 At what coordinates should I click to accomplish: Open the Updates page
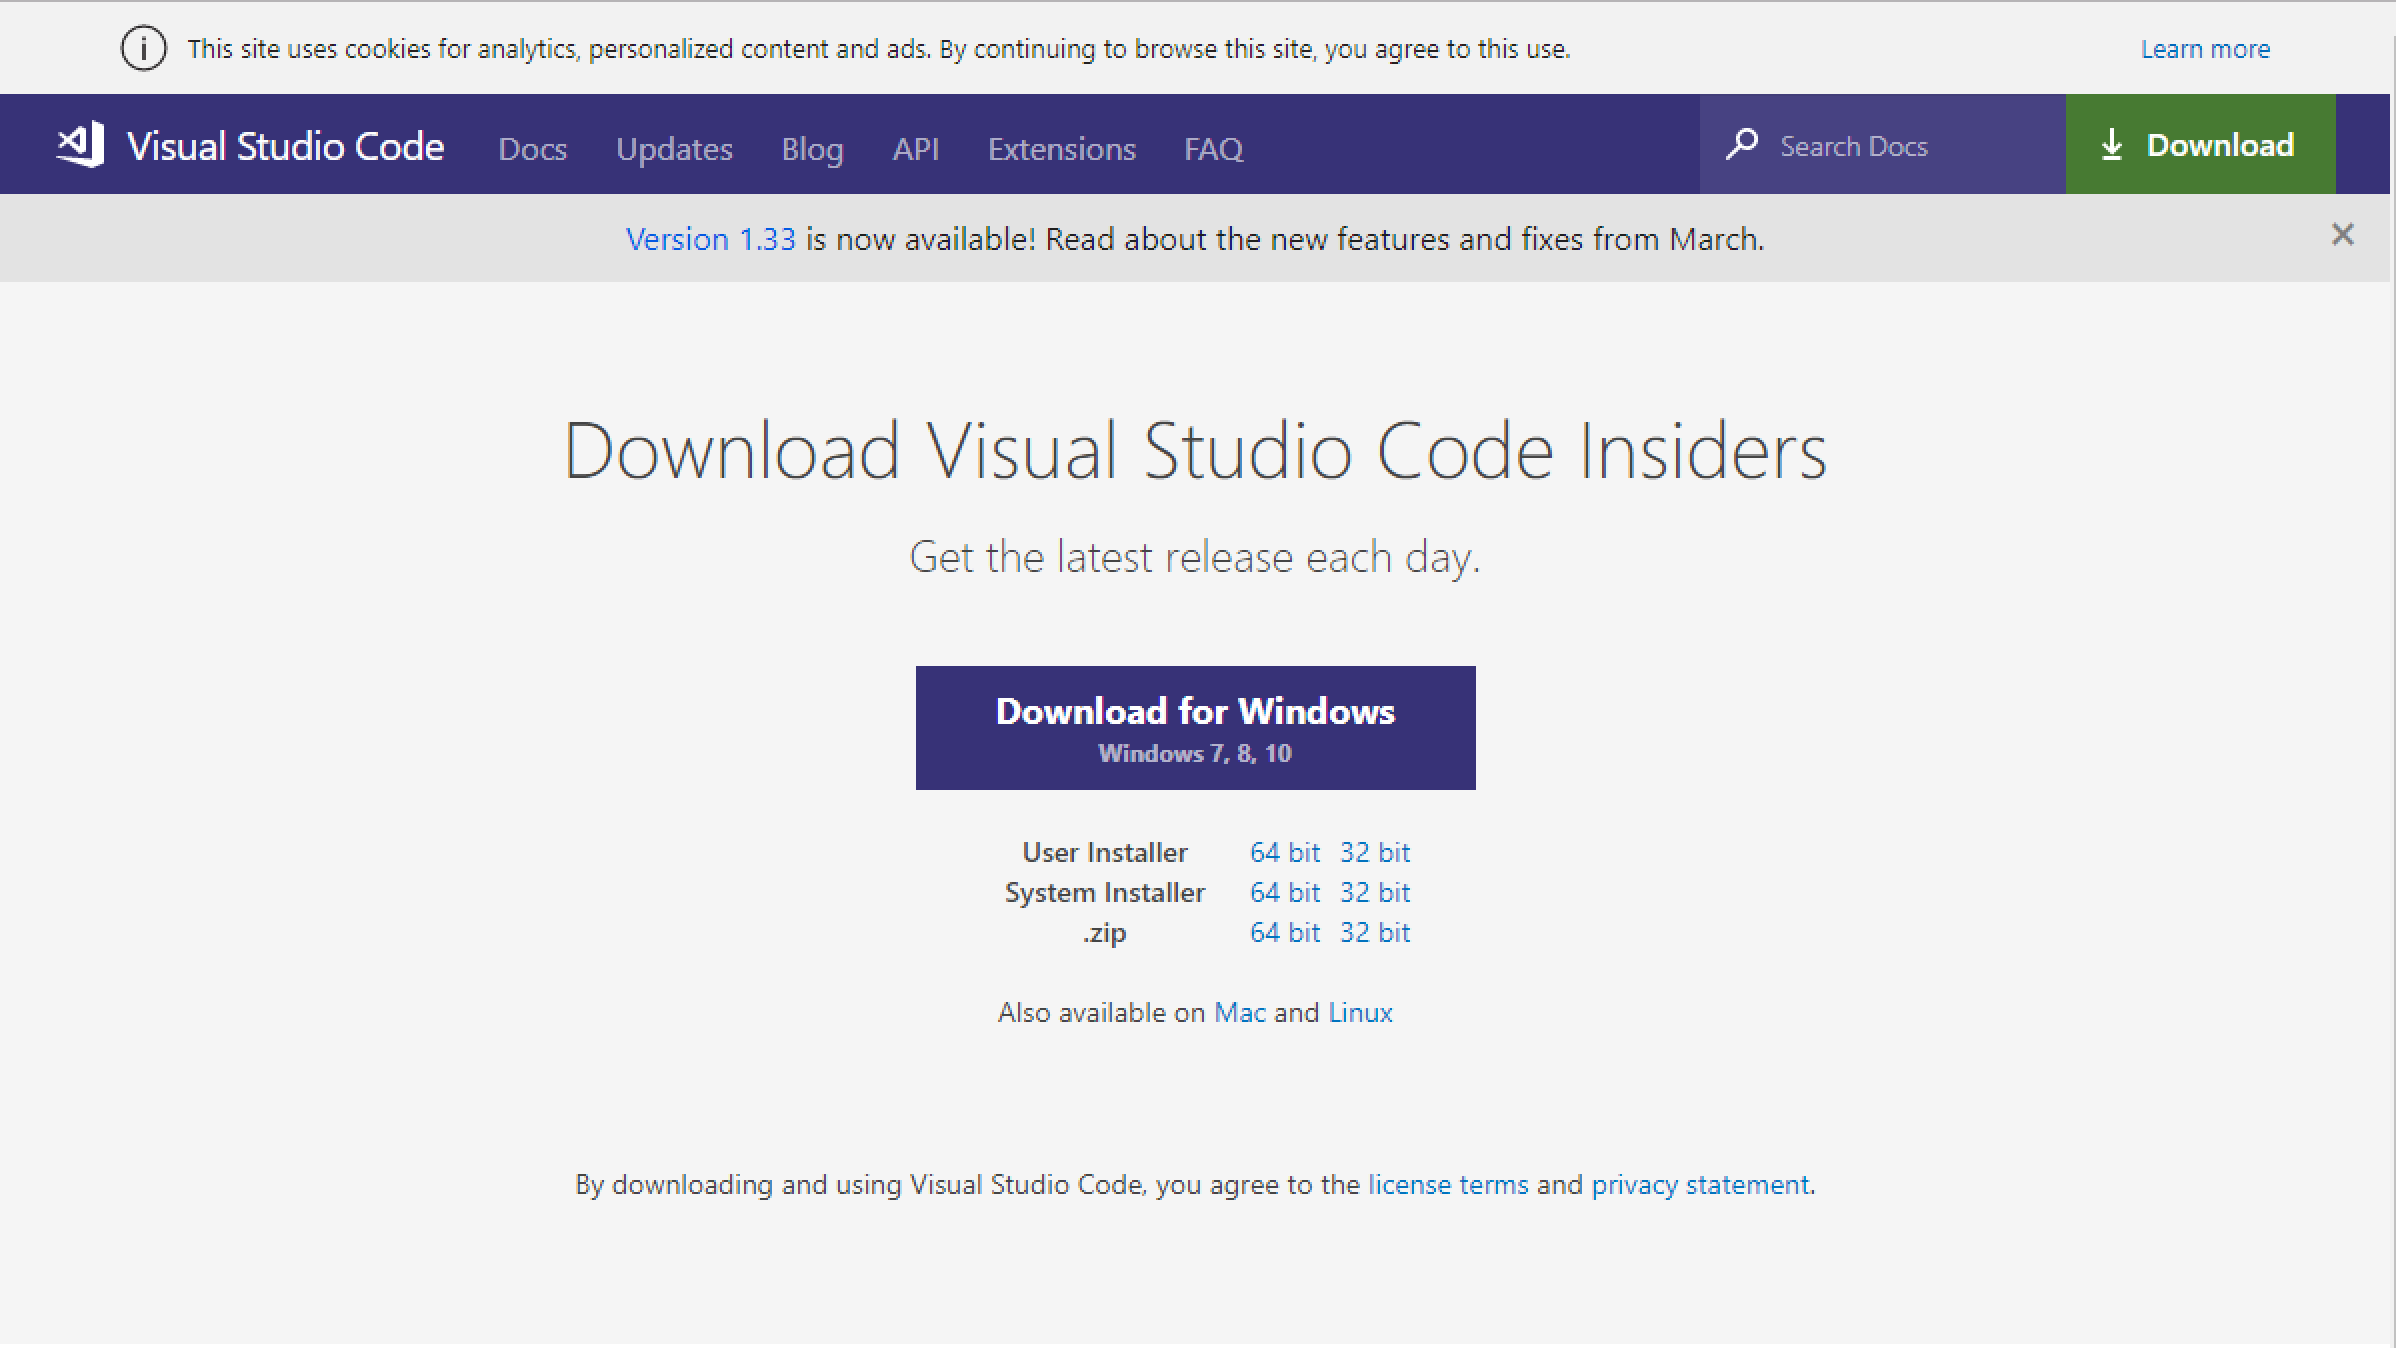674,149
